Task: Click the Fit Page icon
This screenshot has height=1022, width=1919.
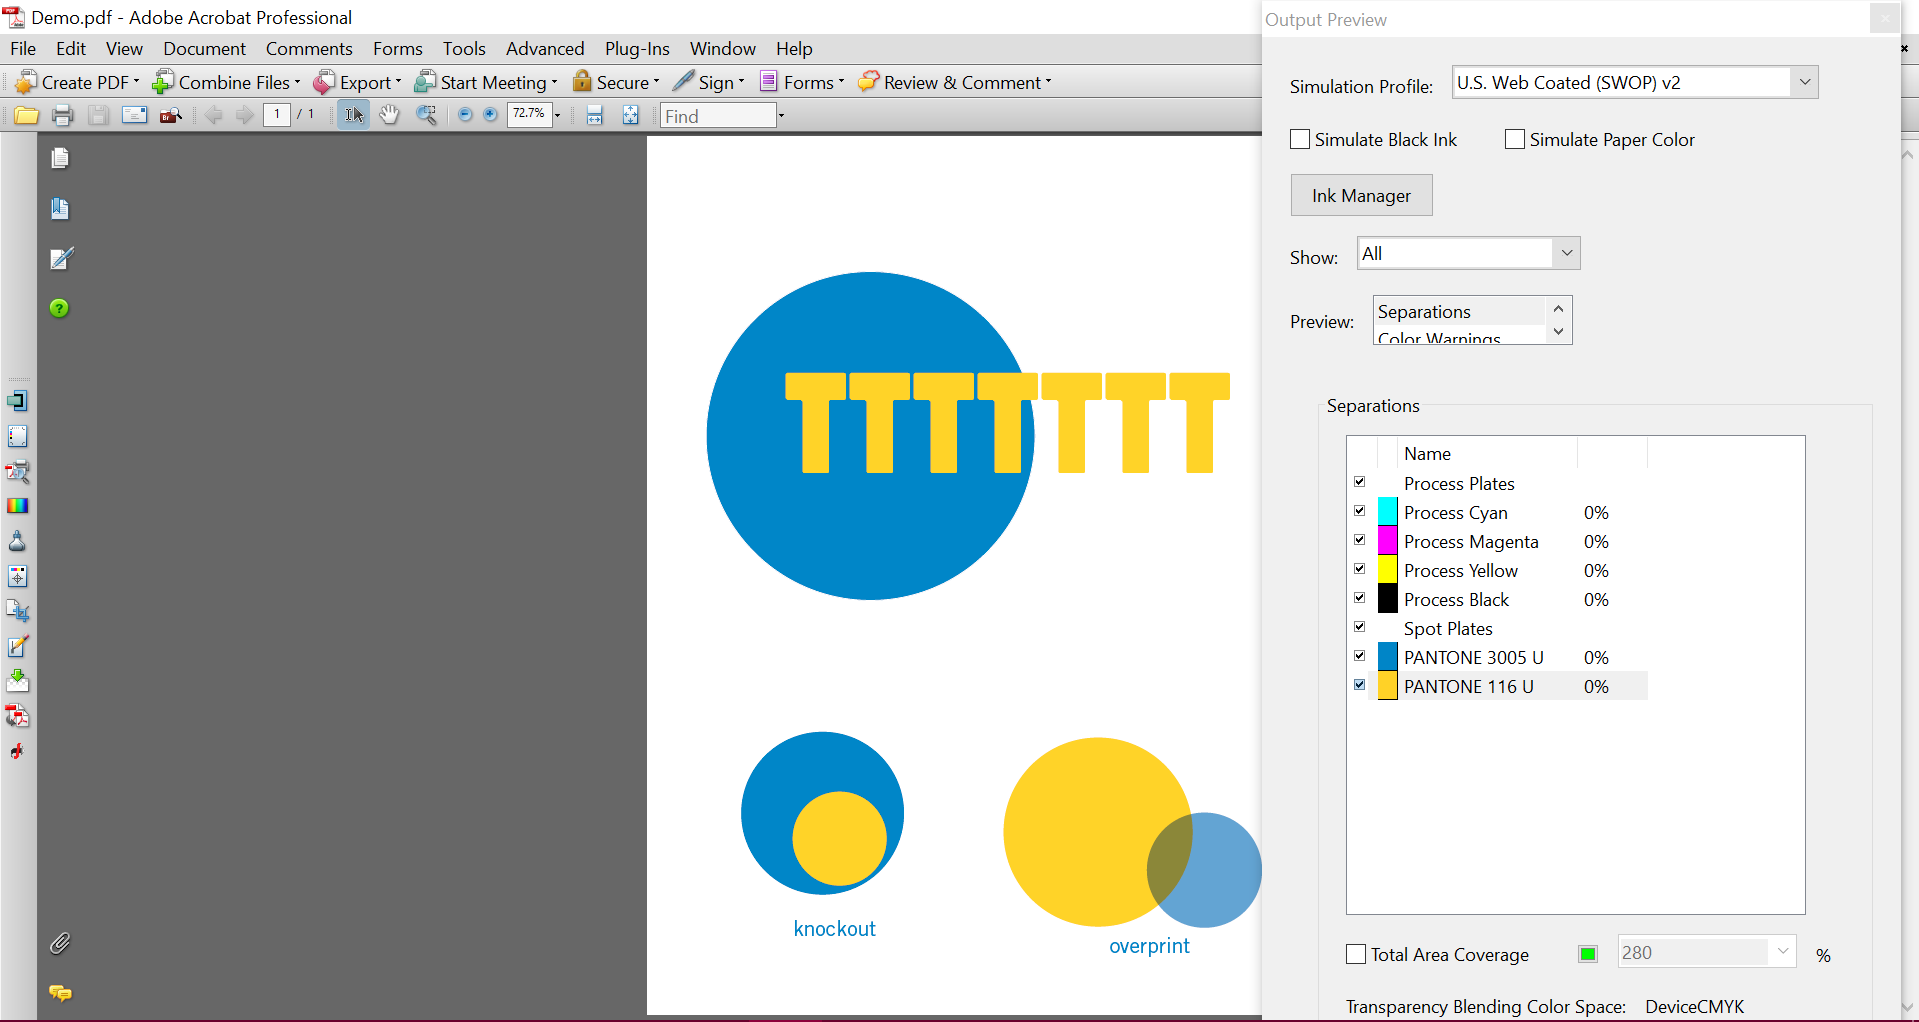Action: coord(631,116)
